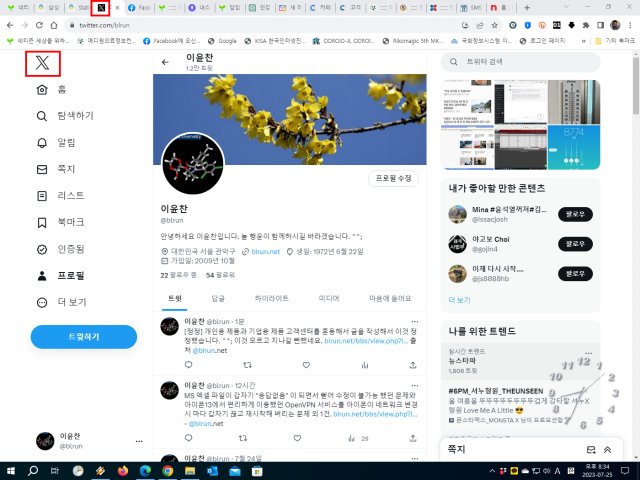The height and width of the screenshot is (480, 640).
Task: Open the Google bookmark in bookmarks bar
Action: point(222,41)
